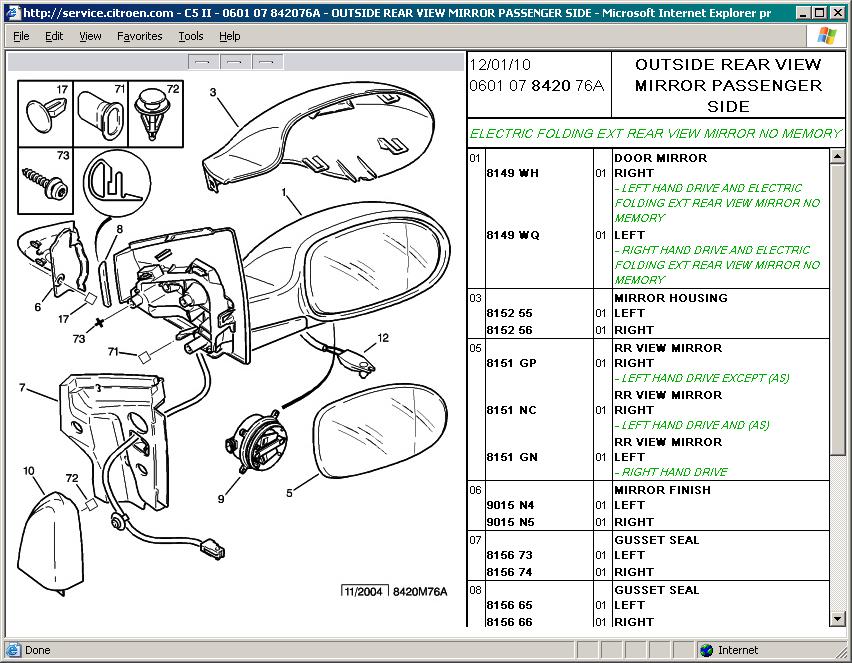This screenshot has width=852, height=663.
Task: Open the Favorites menu
Action: (x=139, y=36)
